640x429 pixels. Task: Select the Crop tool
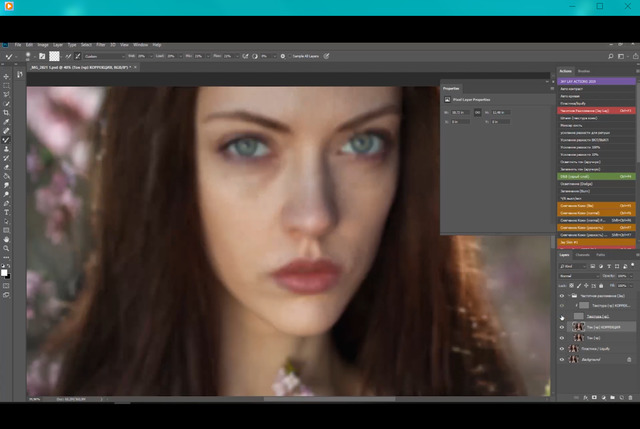point(7,113)
